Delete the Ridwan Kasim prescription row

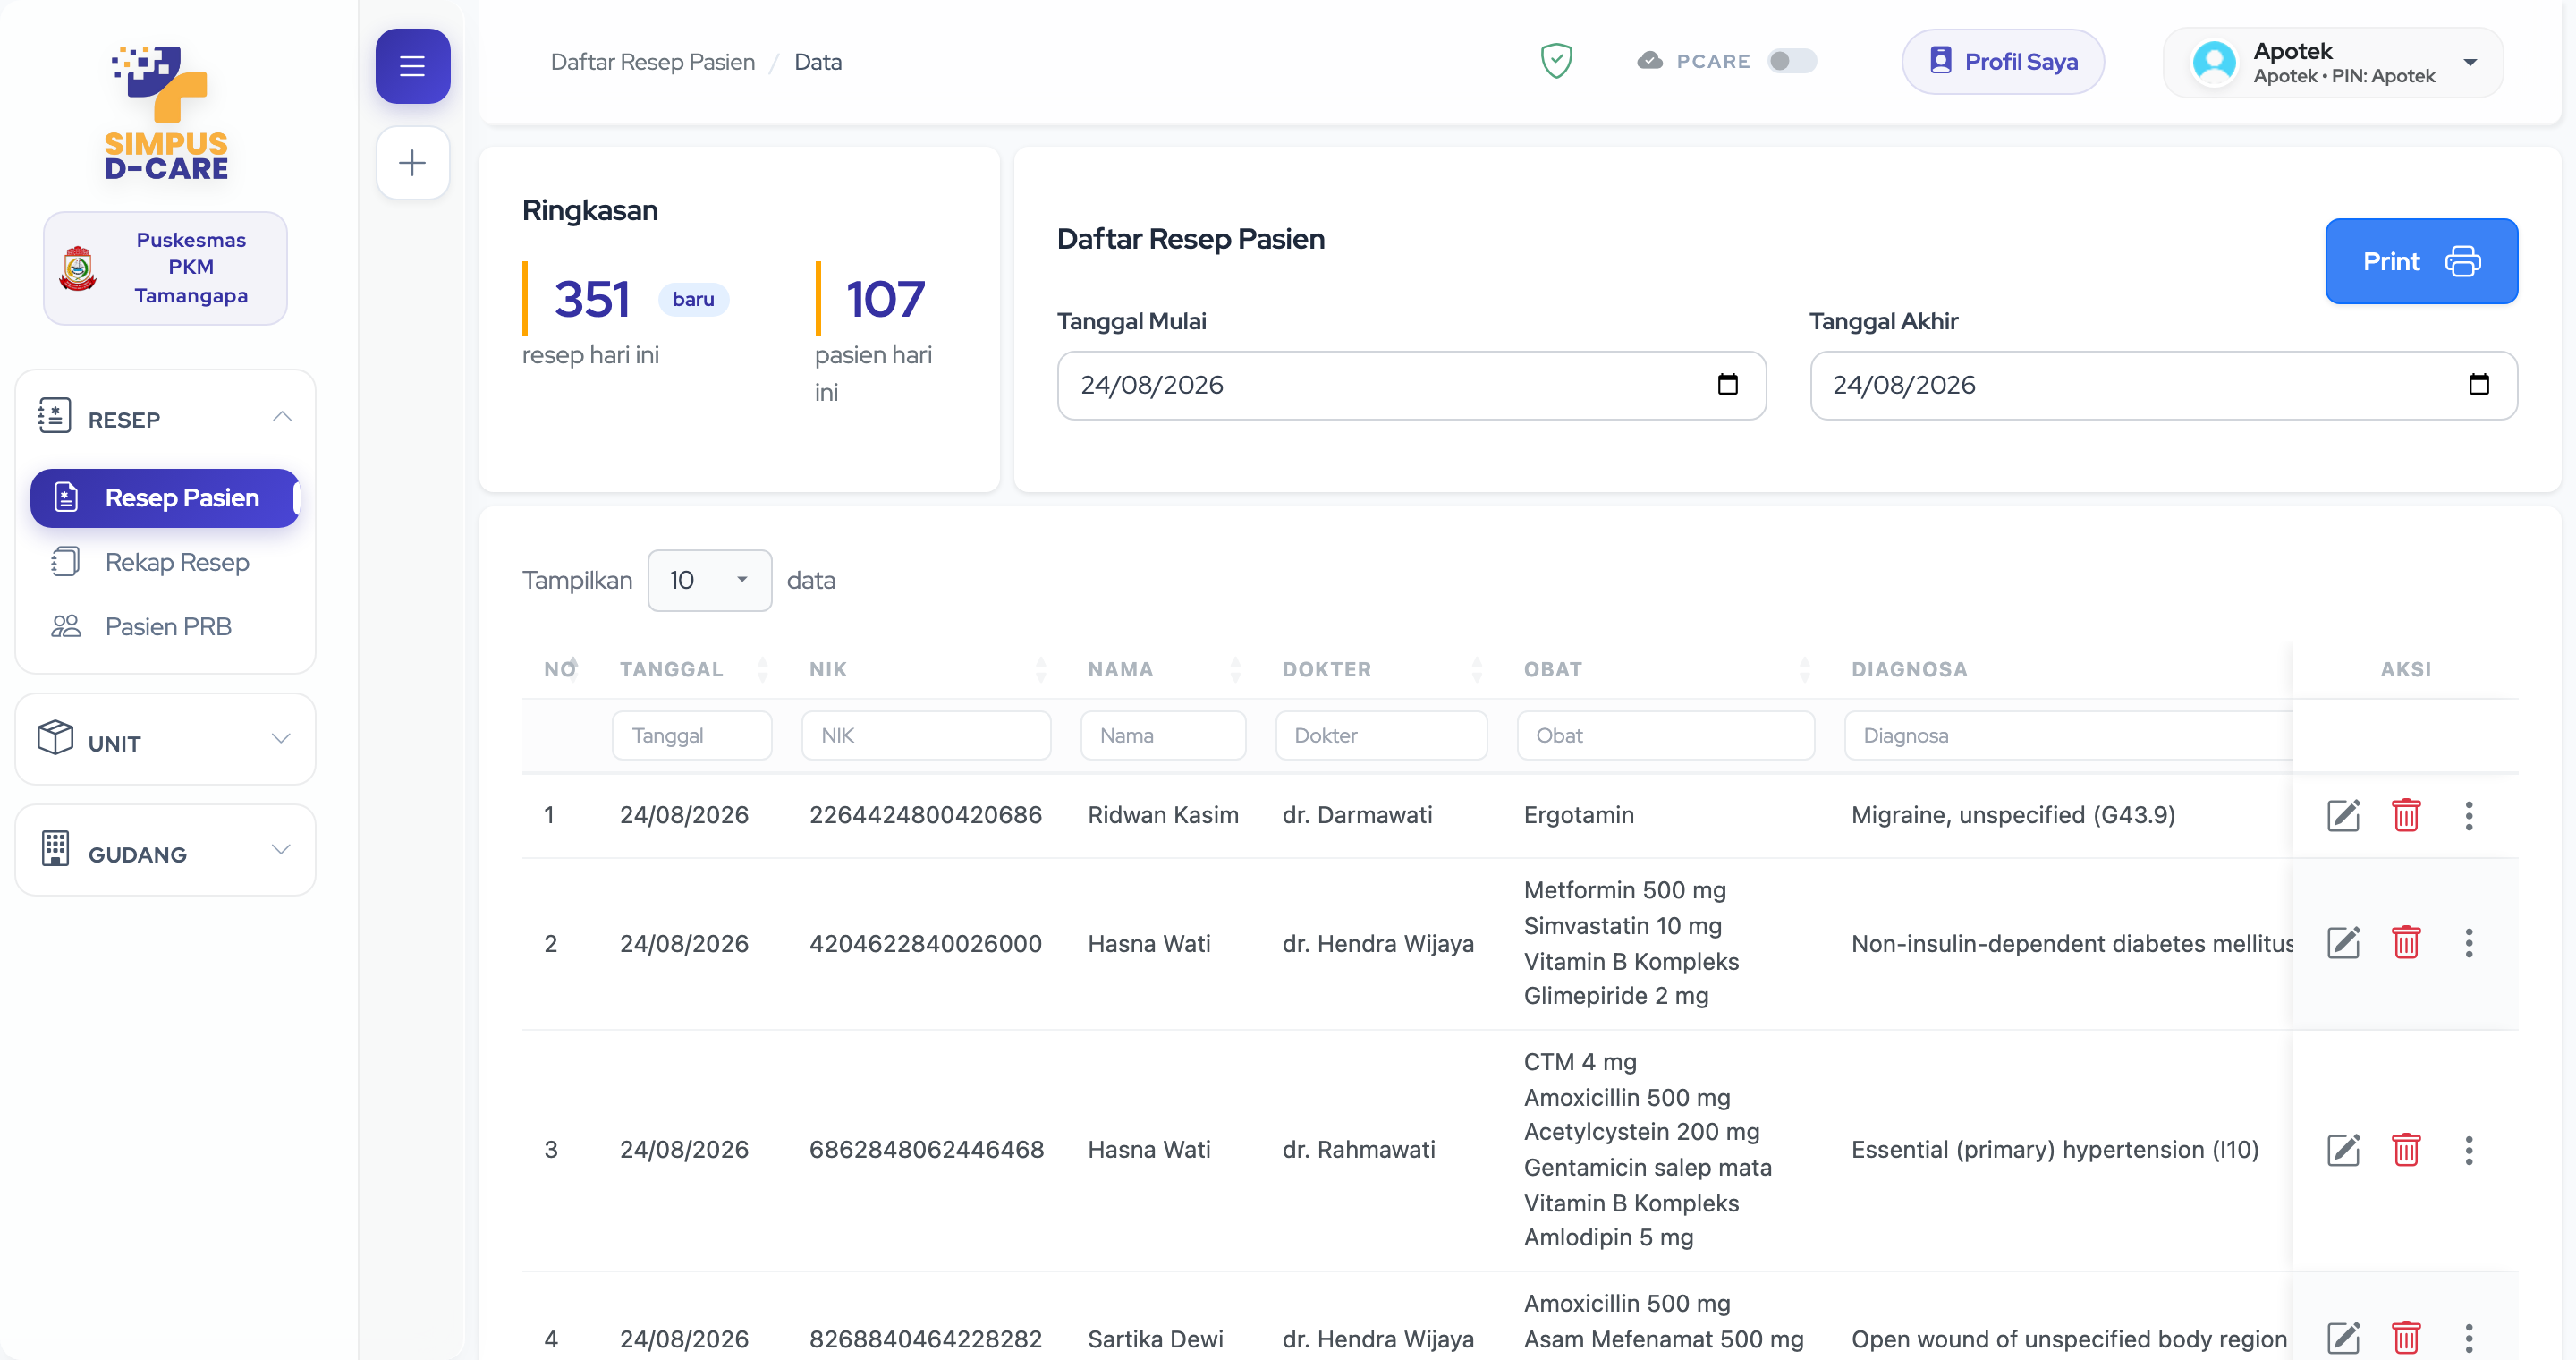point(2405,815)
